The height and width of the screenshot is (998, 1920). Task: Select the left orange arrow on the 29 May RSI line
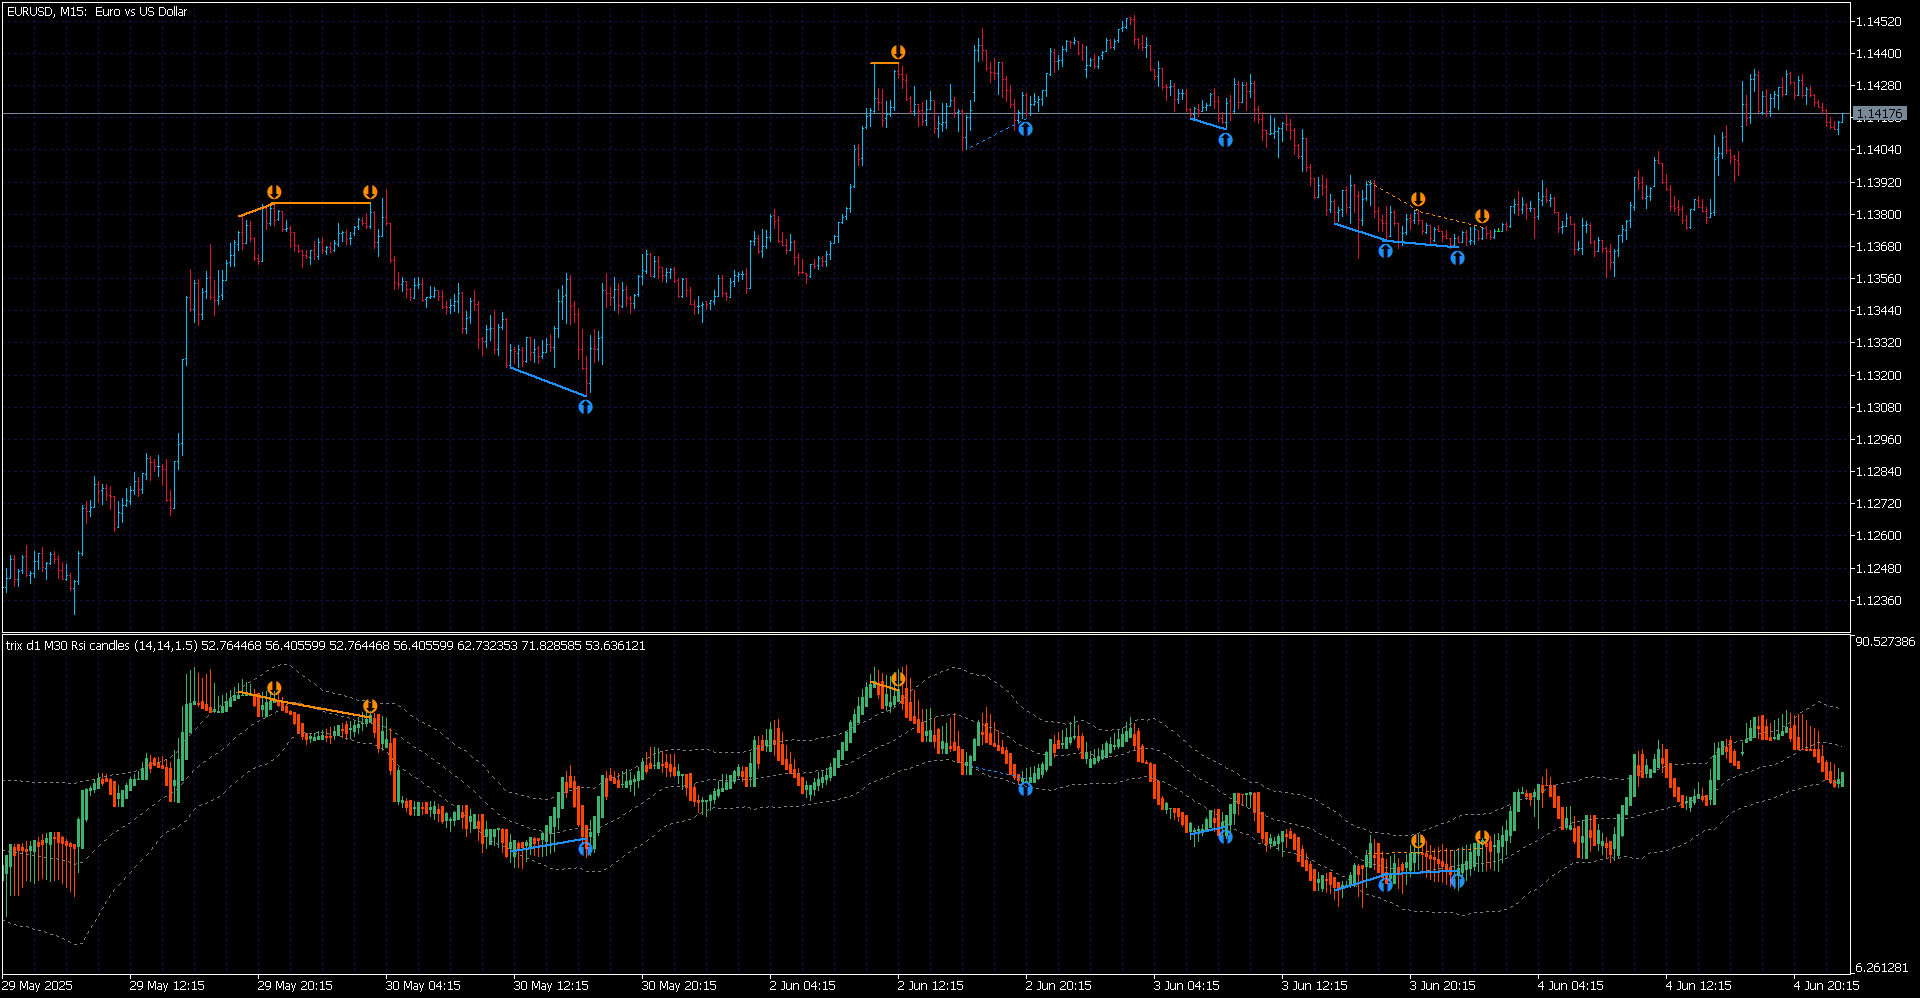274,689
